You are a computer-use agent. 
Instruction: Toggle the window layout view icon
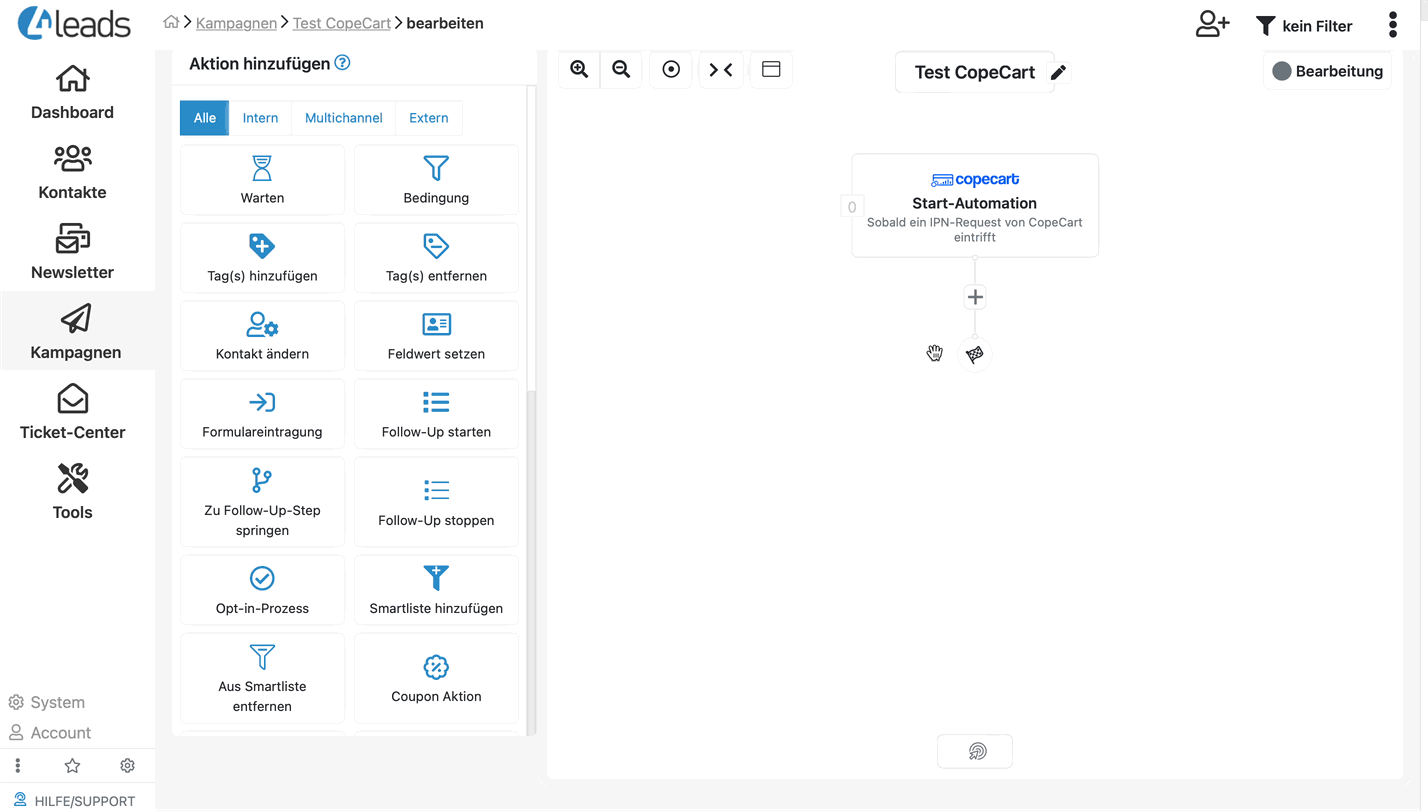[x=771, y=69]
